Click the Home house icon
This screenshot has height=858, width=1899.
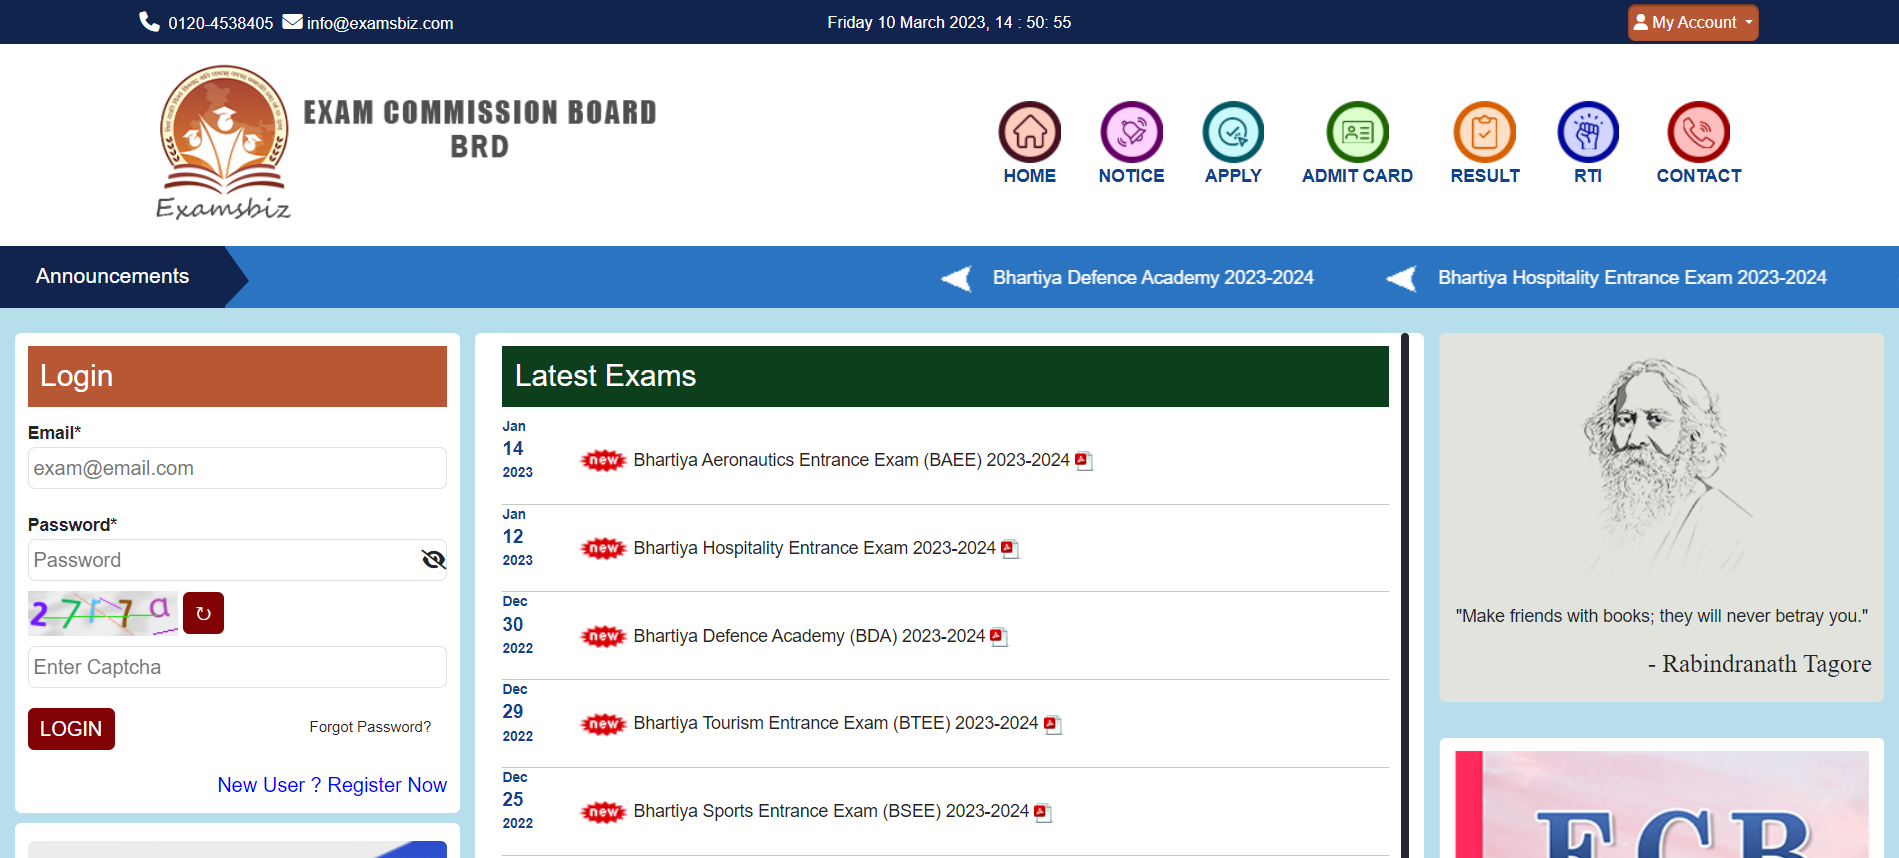click(x=1029, y=132)
